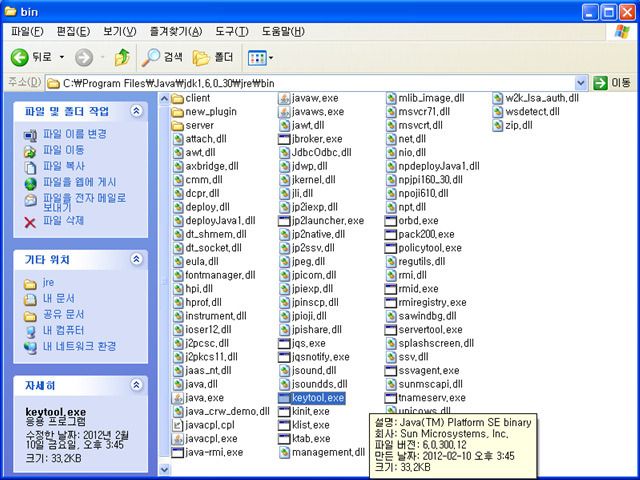Click the address bar path field
Viewport: 640px width, 480px height.
pyautogui.click(x=311, y=83)
